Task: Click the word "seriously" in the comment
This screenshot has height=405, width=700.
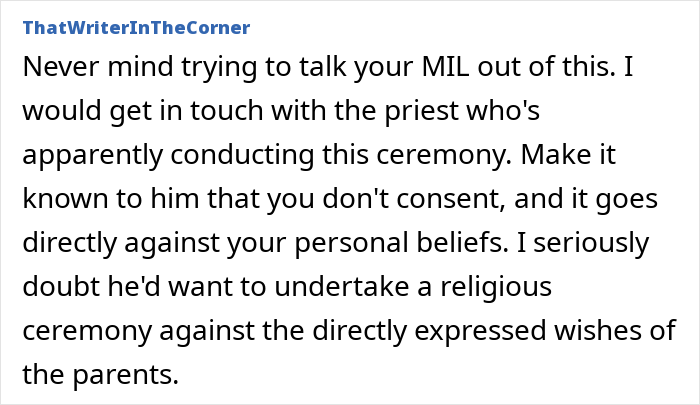Action: (591, 244)
